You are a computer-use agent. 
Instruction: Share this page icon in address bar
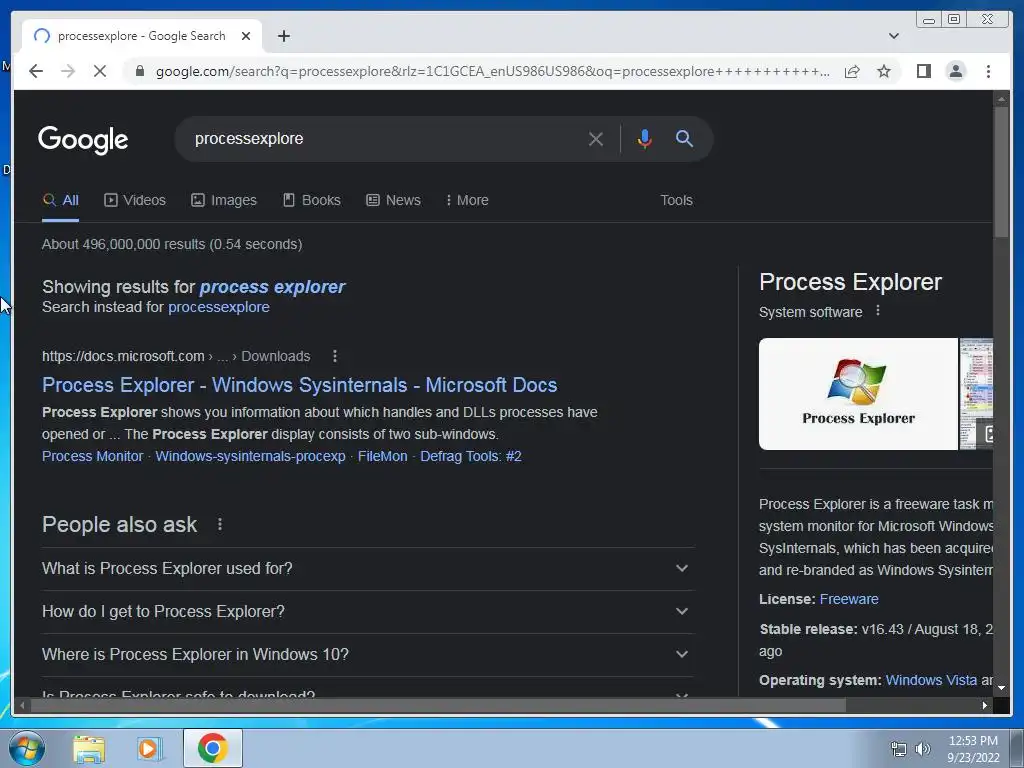[x=852, y=71]
